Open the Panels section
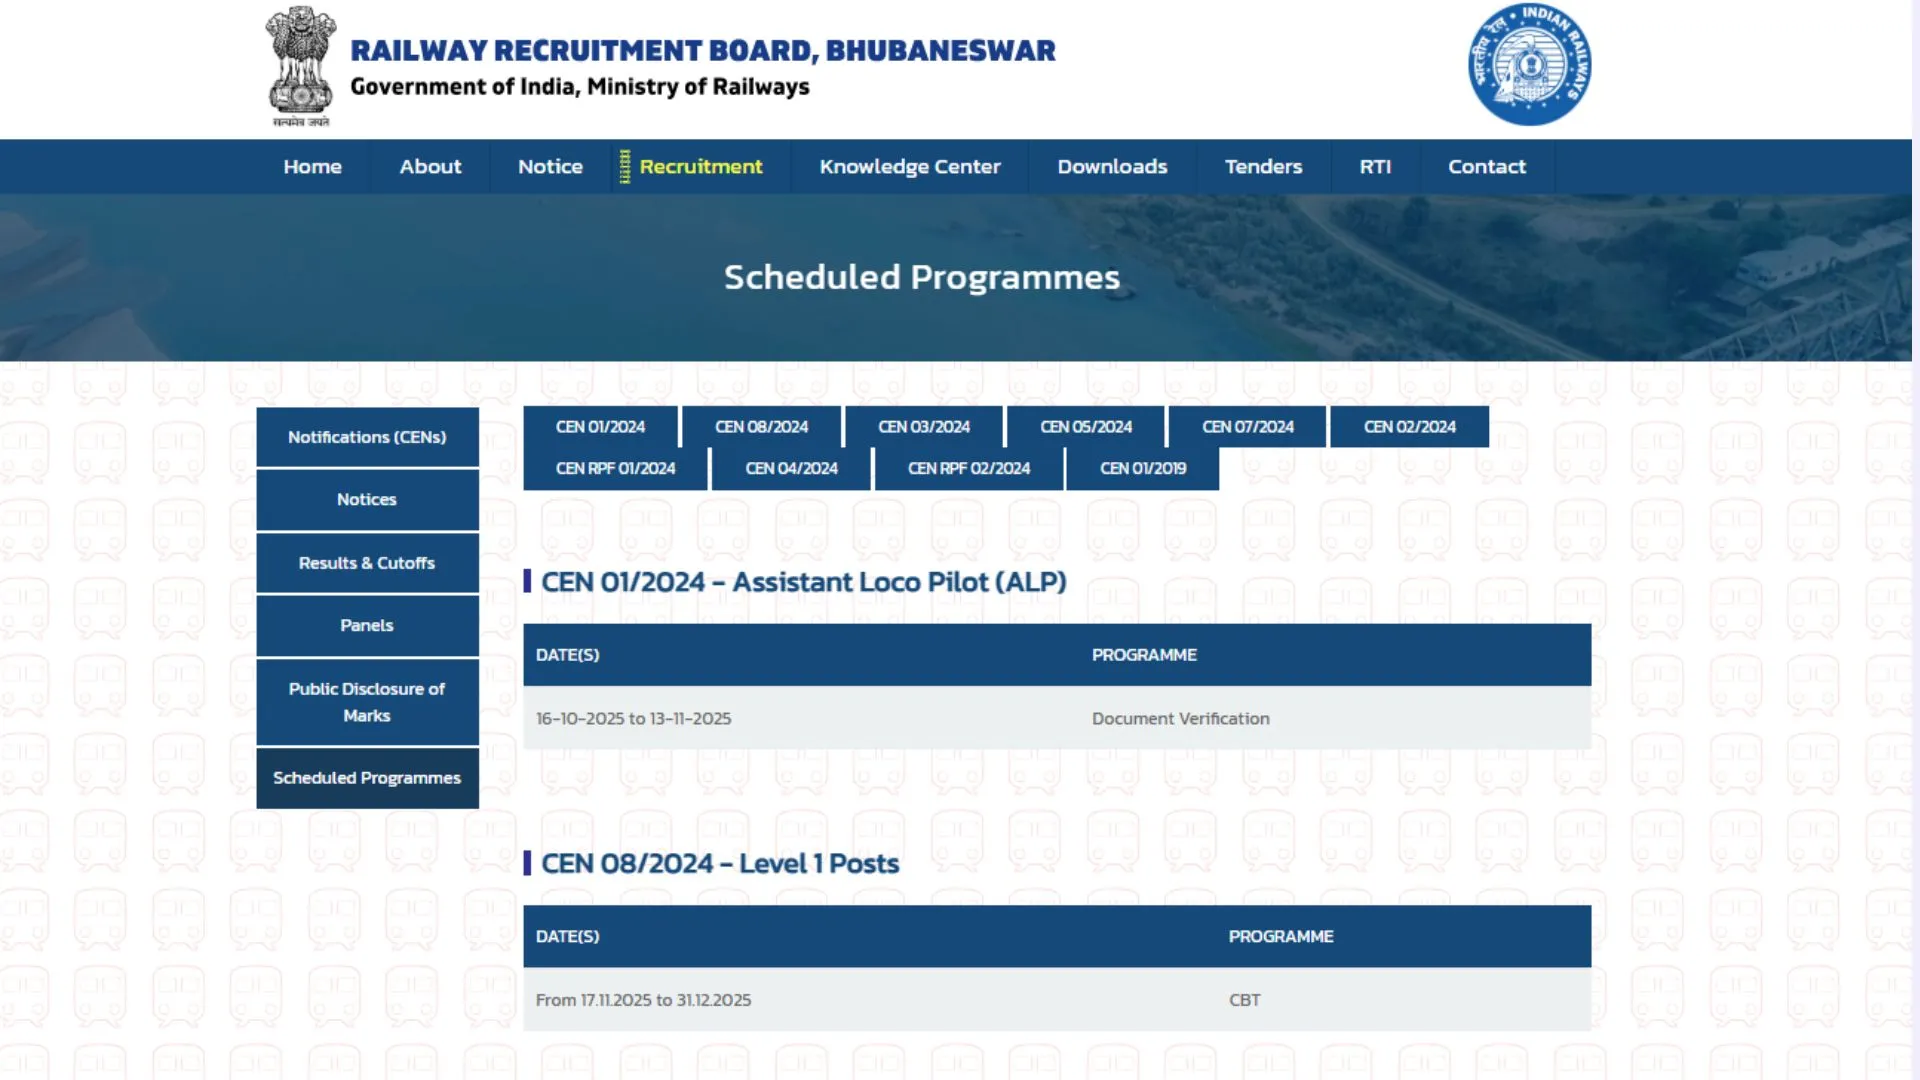 pos(367,625)
